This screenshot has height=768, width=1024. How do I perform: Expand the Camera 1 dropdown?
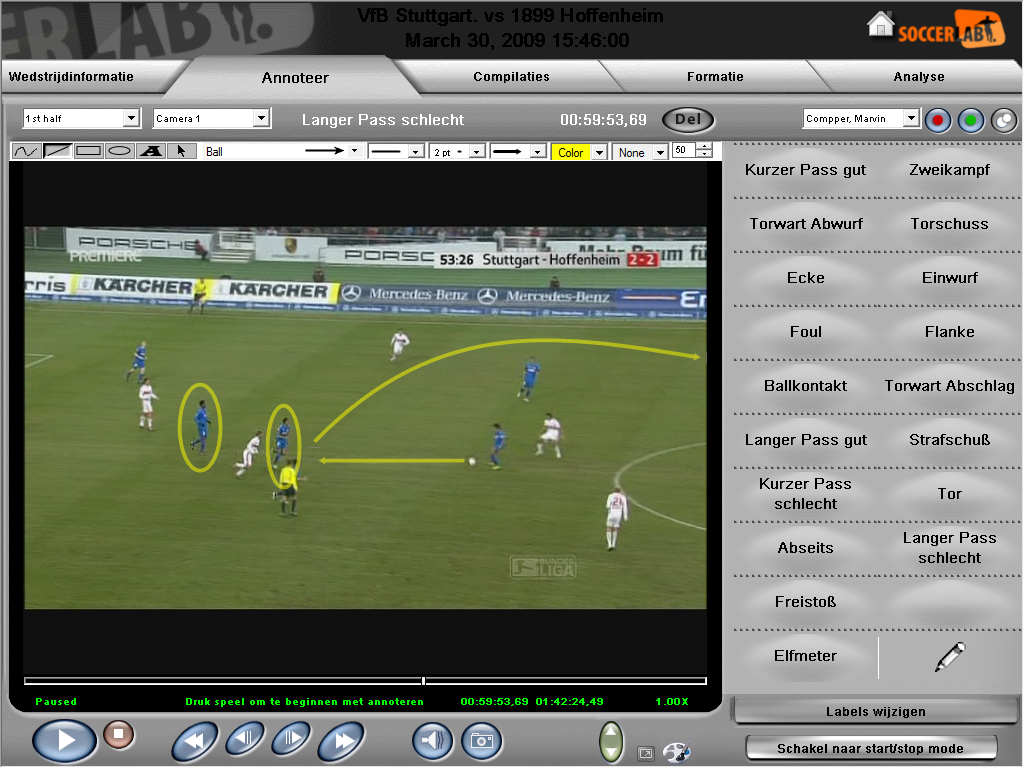(261, 119)
